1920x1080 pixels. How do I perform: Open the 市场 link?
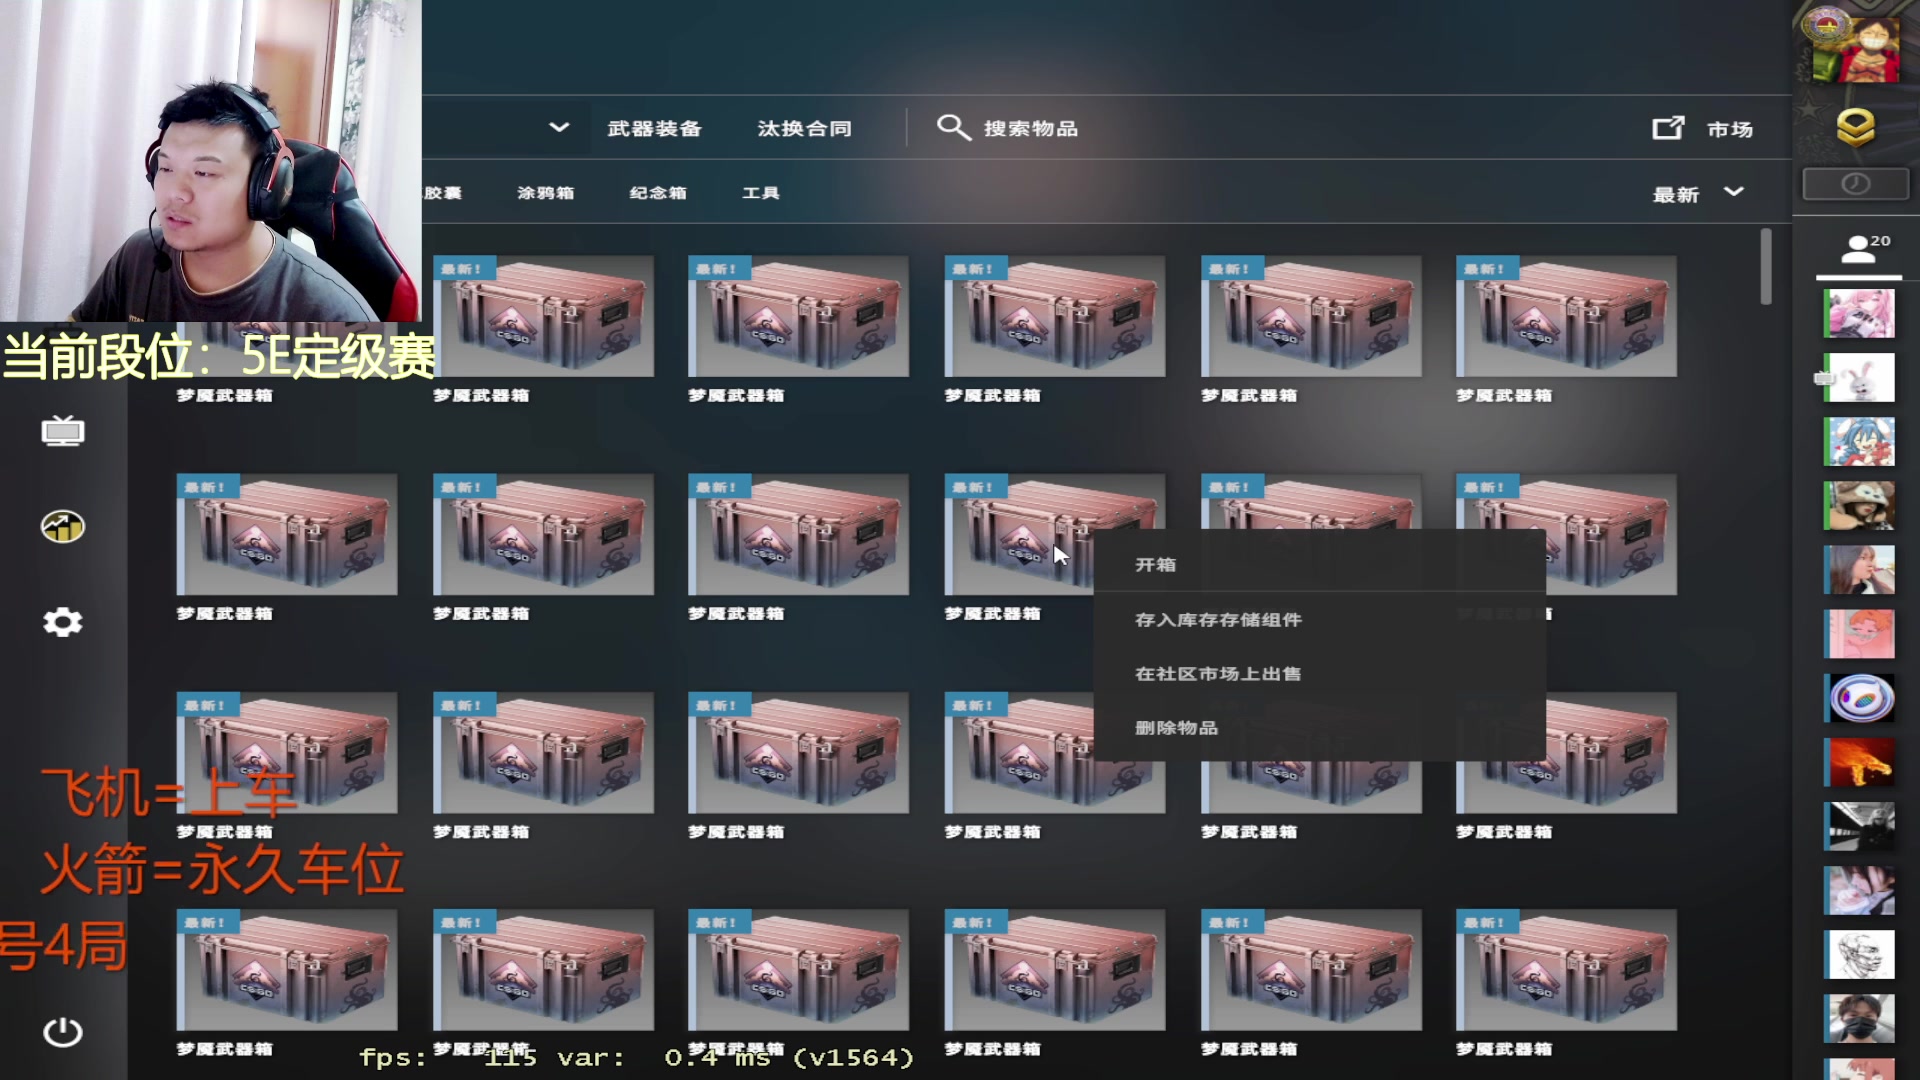coord(1730,129)
